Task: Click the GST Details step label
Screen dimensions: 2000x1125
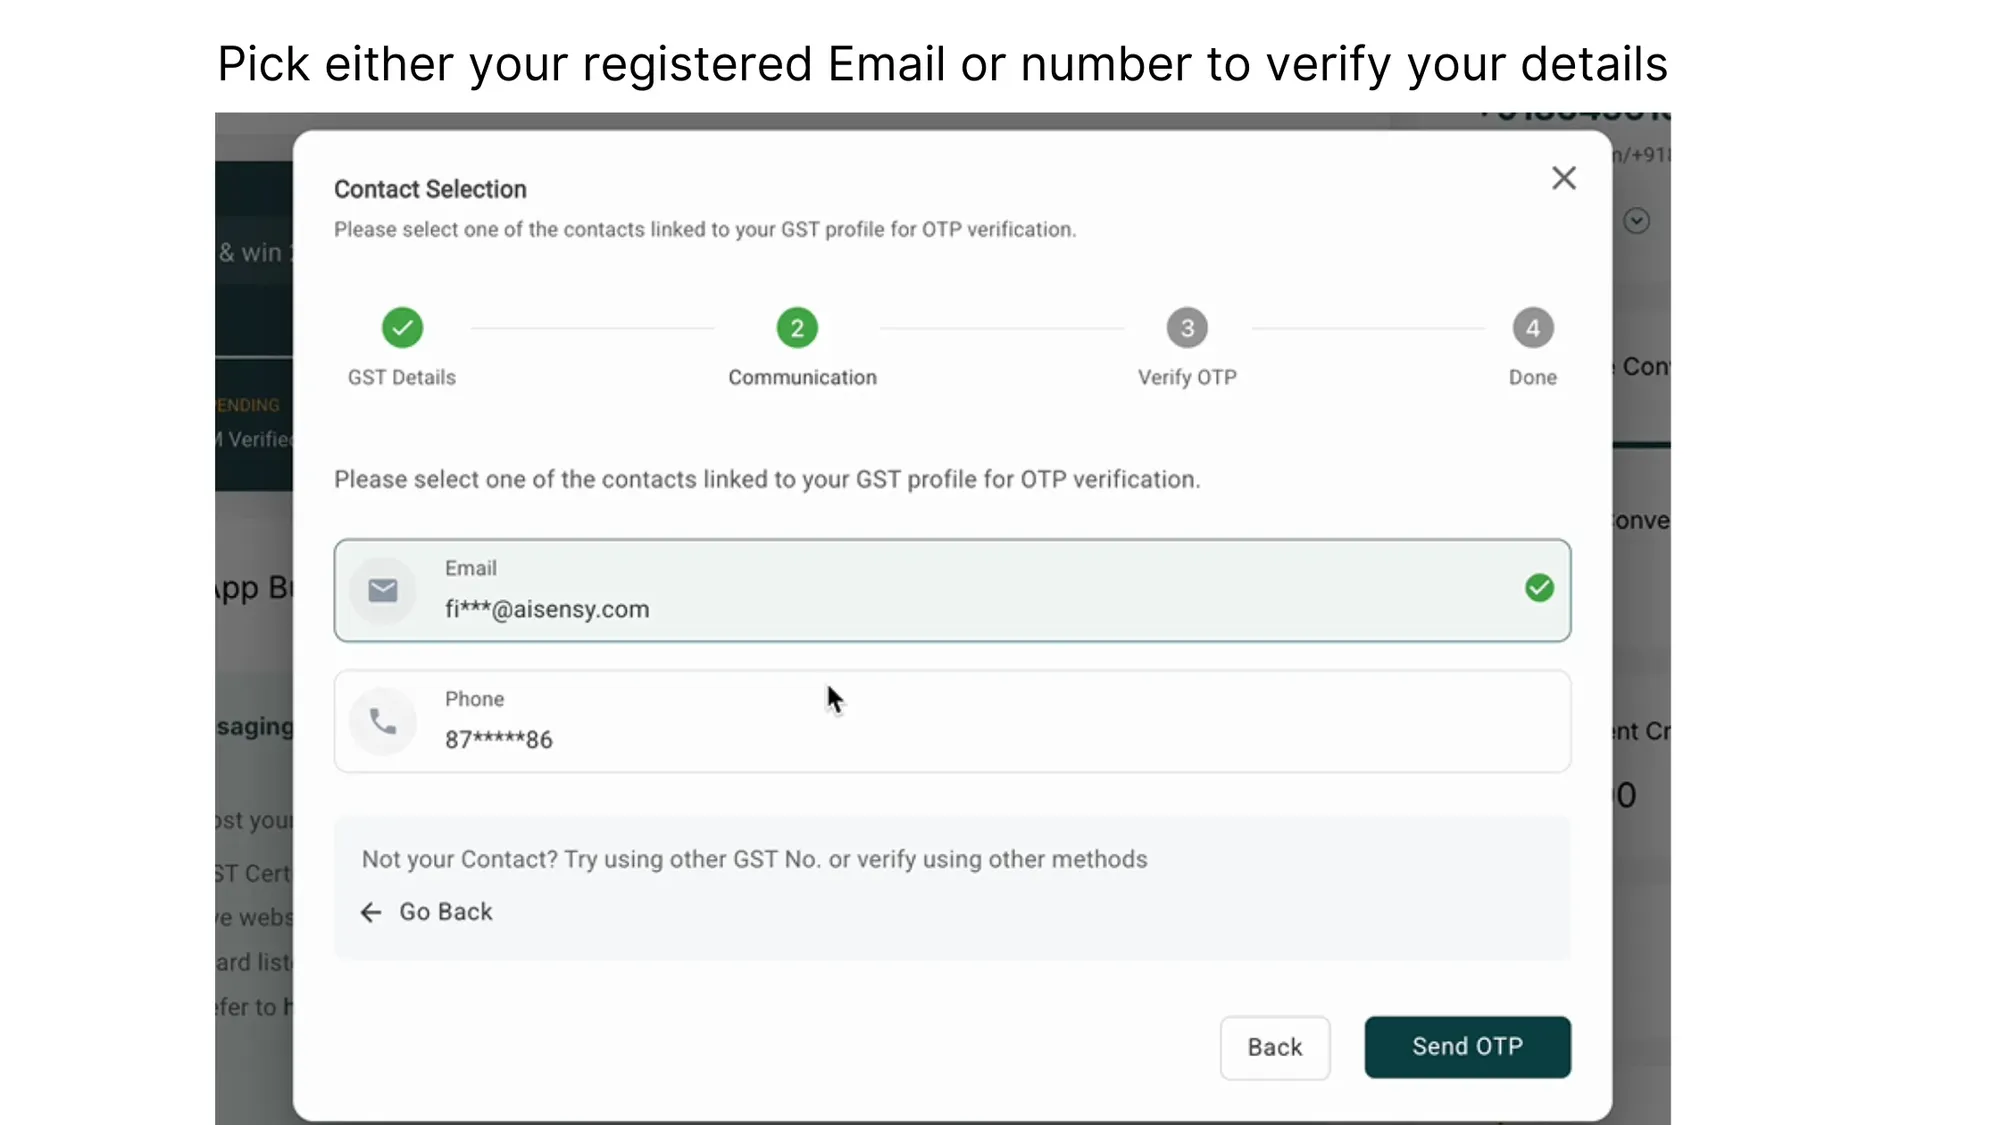Action: click(401, 377)
